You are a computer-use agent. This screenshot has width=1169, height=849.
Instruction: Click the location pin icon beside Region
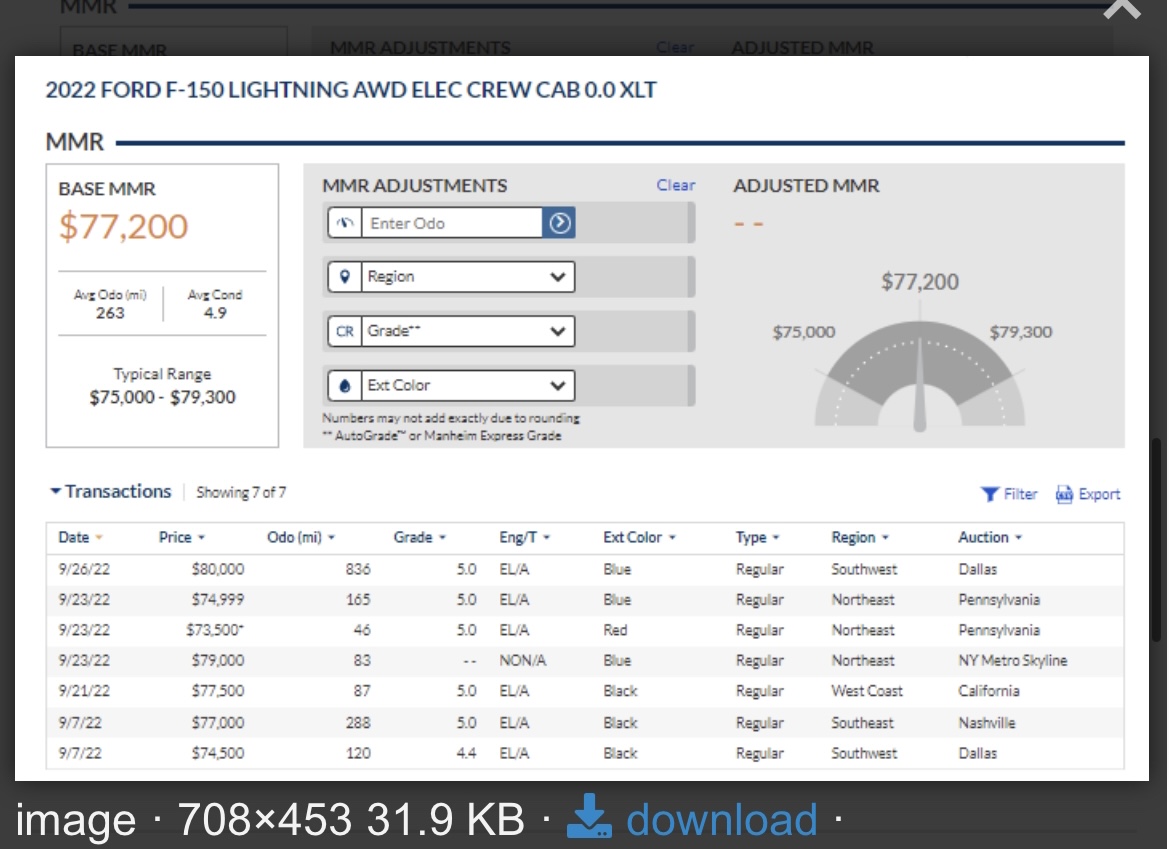tap(344, 277)
